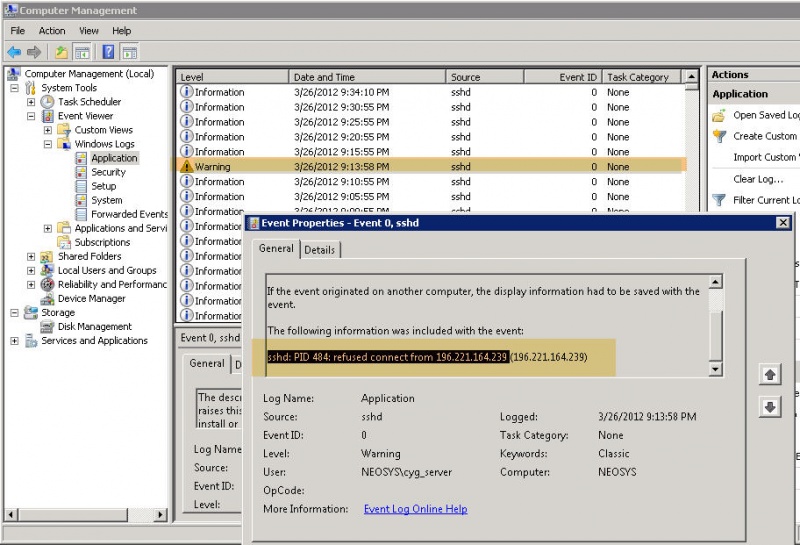Open the Event Log Online Help link

point(415,509)
